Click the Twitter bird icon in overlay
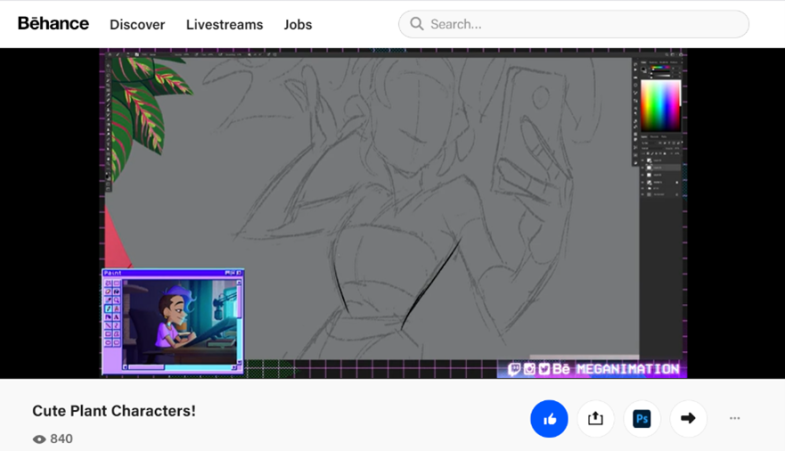 point(544,369)
